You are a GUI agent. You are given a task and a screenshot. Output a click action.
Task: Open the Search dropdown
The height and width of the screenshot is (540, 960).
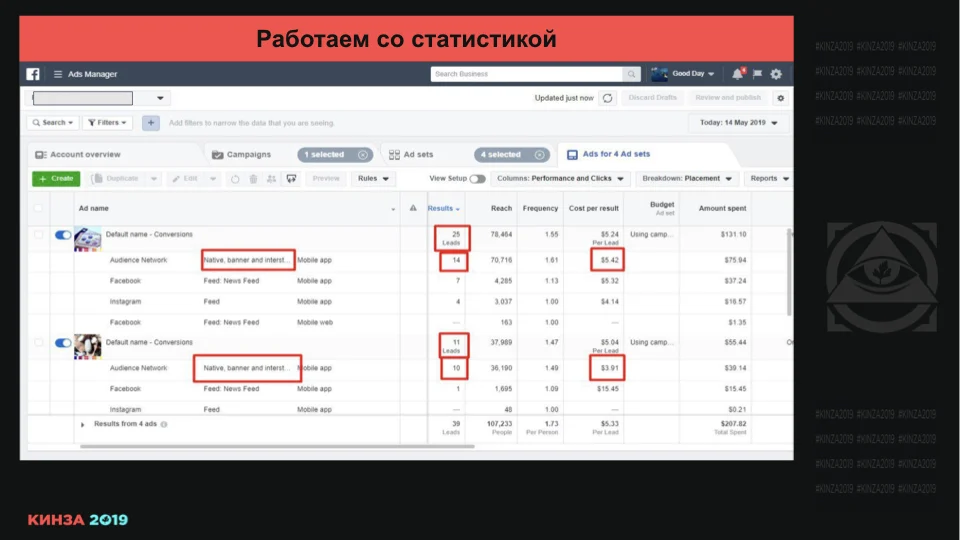(53, 123)
